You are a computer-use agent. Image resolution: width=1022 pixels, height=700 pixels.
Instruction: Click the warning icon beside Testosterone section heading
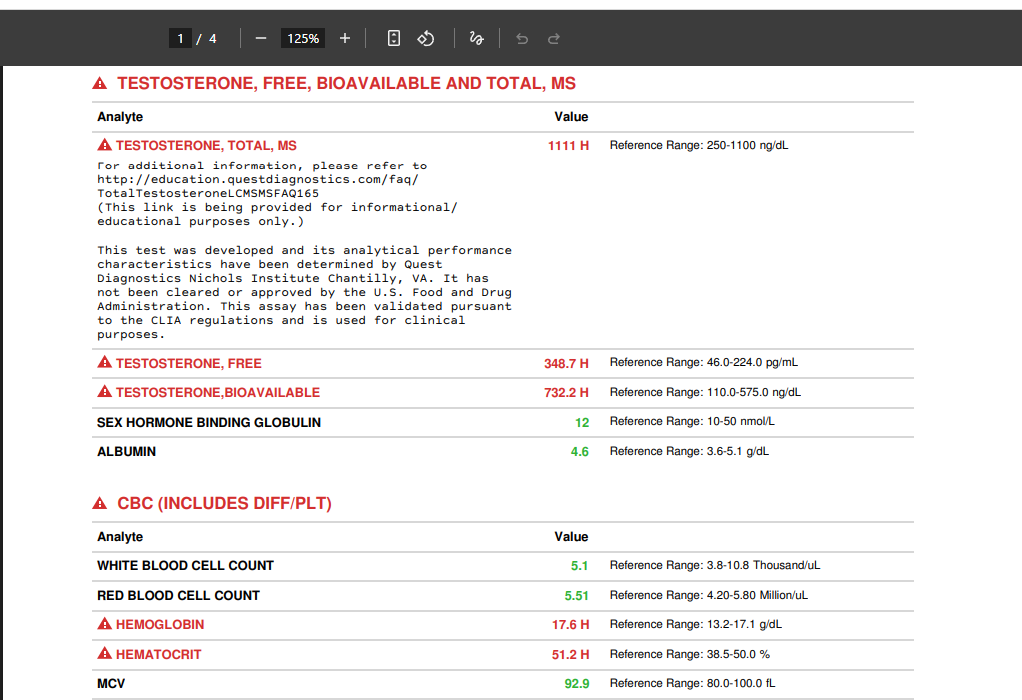100,83
